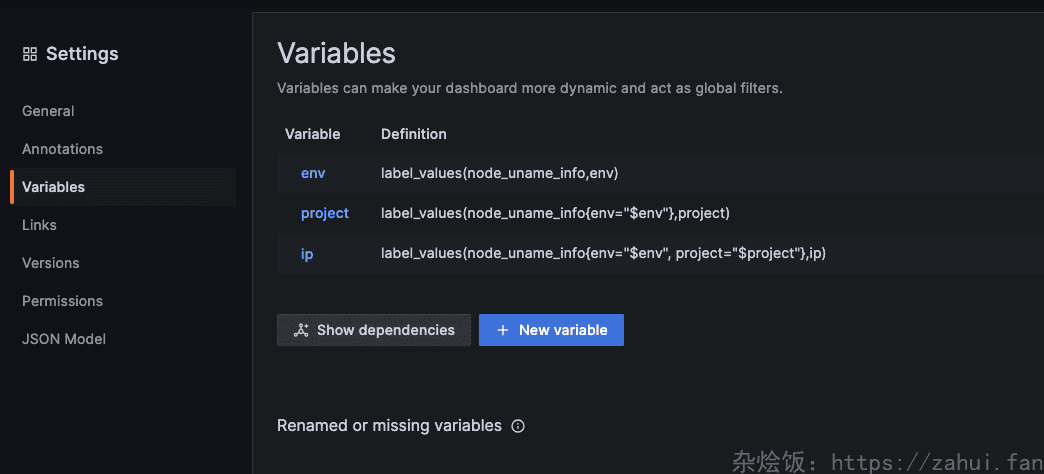Open the Permissions settings page

[x=62, y=301]
